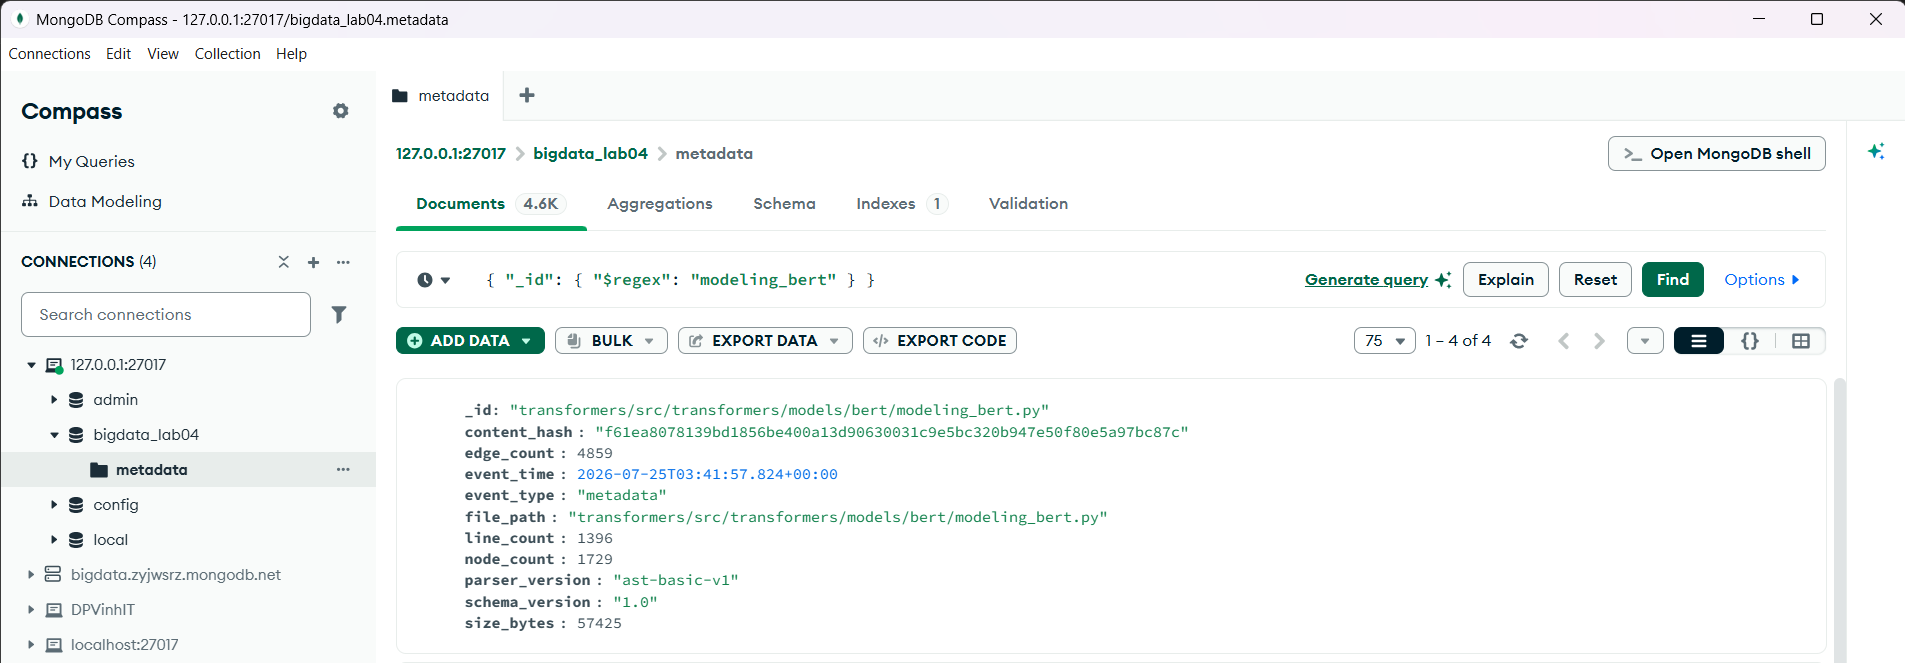Open metadata collection more options menu
Image resolution: width=1905 pixels, height=663 pixels.
click(x=343, y=469)
